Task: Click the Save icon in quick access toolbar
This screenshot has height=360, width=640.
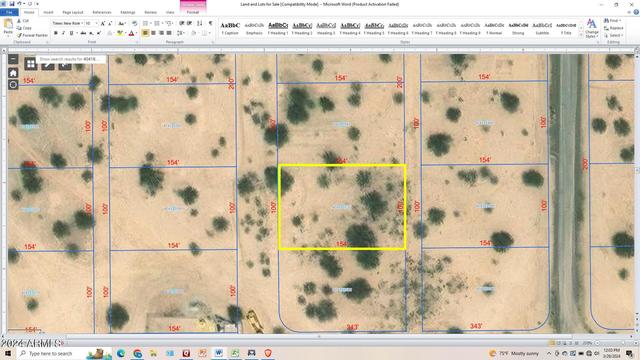Action: click(11, 4)
